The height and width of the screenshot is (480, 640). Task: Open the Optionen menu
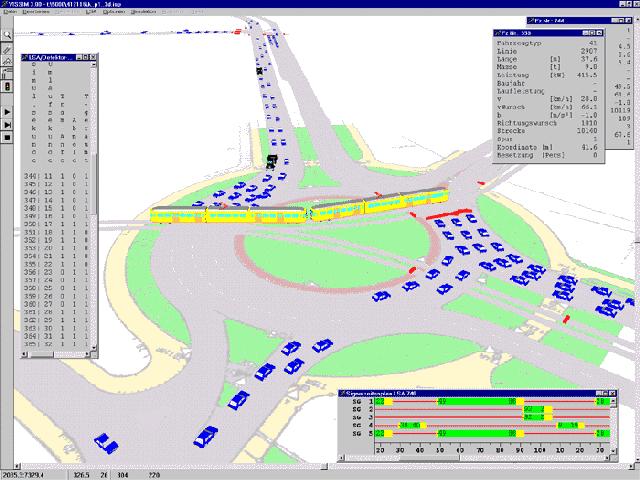114,14
